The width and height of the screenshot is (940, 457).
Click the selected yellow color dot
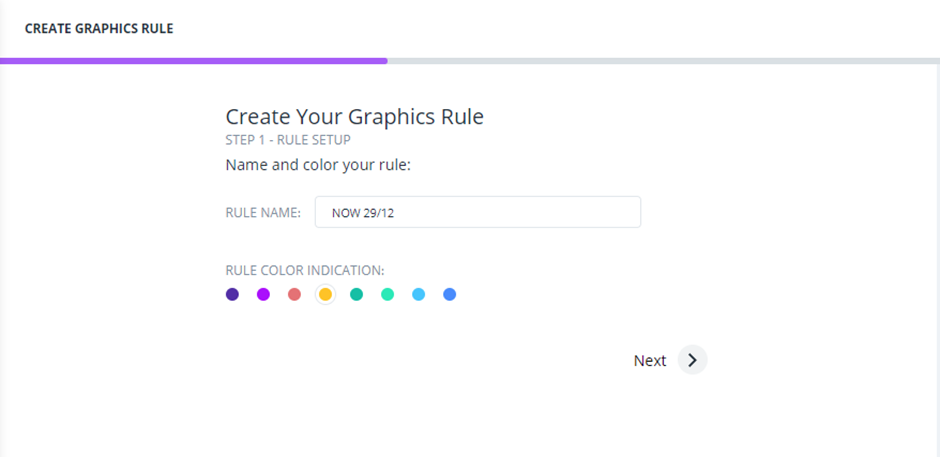pos(325,294)
